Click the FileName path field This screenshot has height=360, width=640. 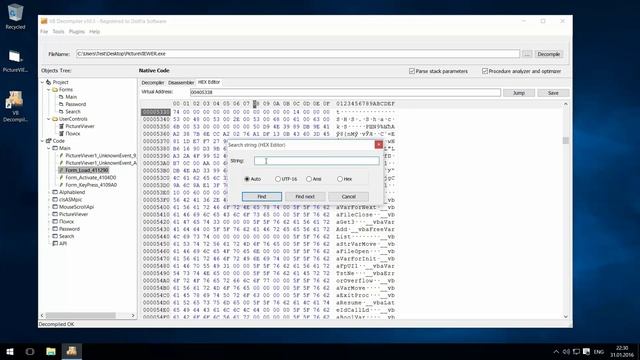298,54
